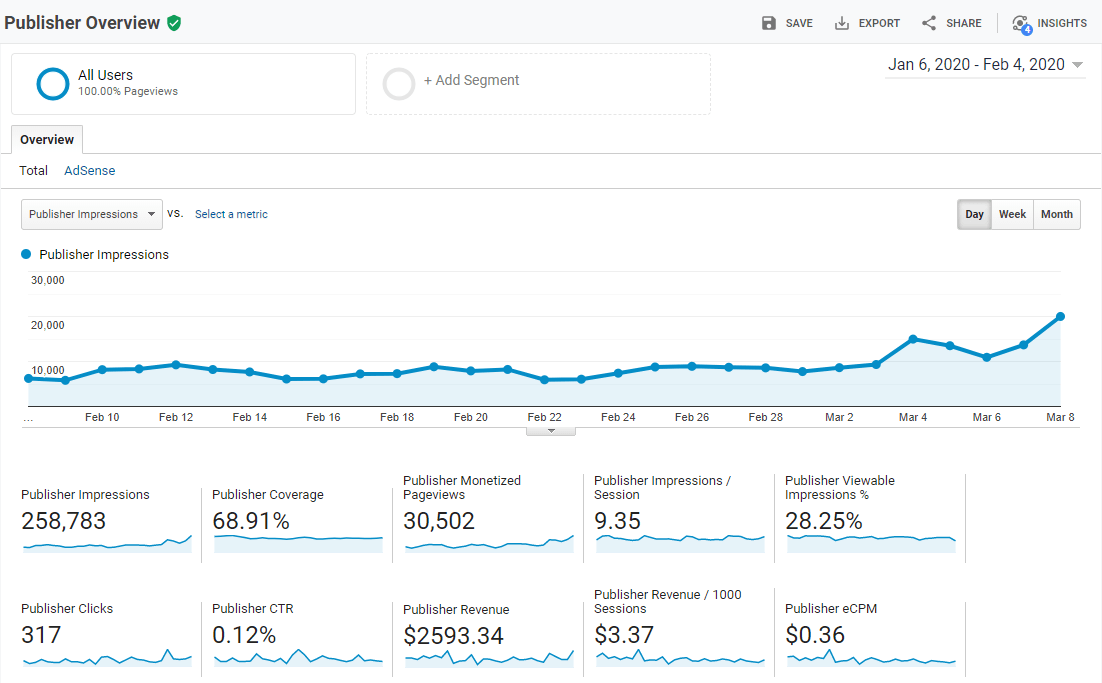The image size is (1102, 683).
Task: Switch to the AdSense sub-tab
Action: coord(90,171)
